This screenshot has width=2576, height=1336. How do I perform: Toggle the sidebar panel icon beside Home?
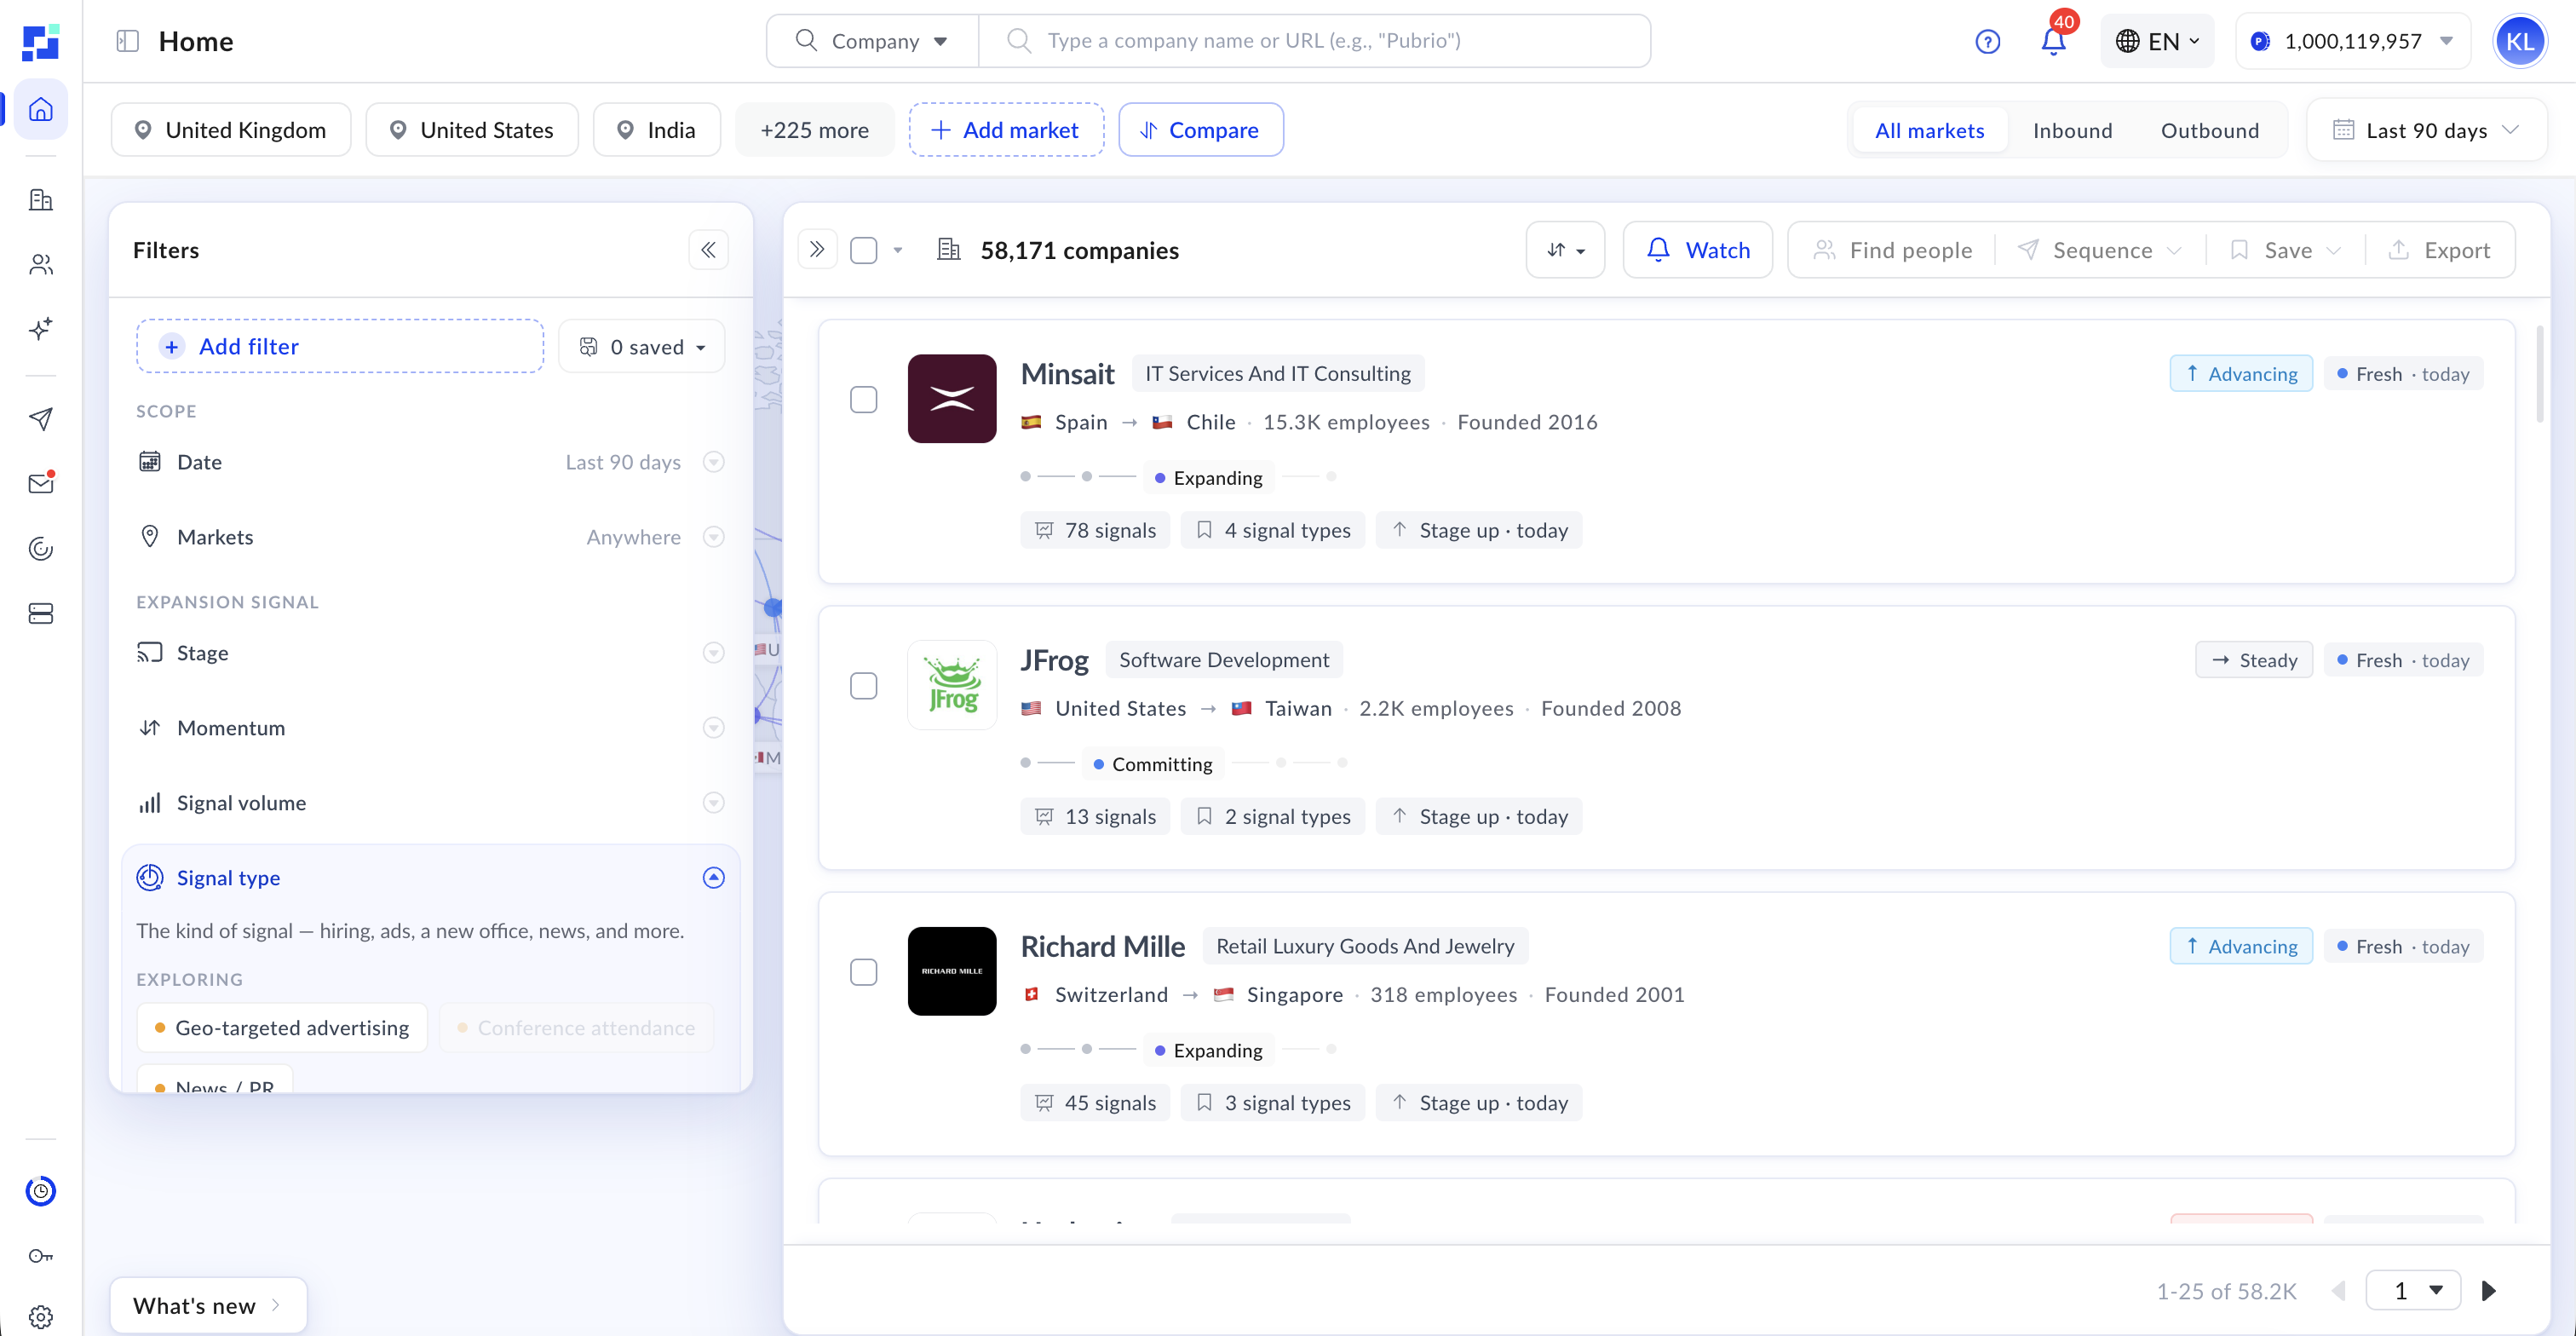(x=127, y=41)
